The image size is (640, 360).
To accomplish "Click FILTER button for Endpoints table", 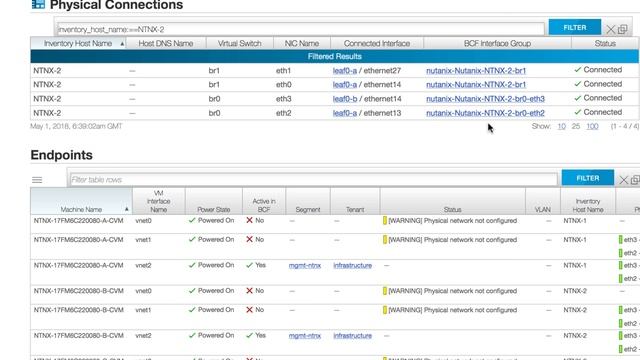I will tap(588, 178).
